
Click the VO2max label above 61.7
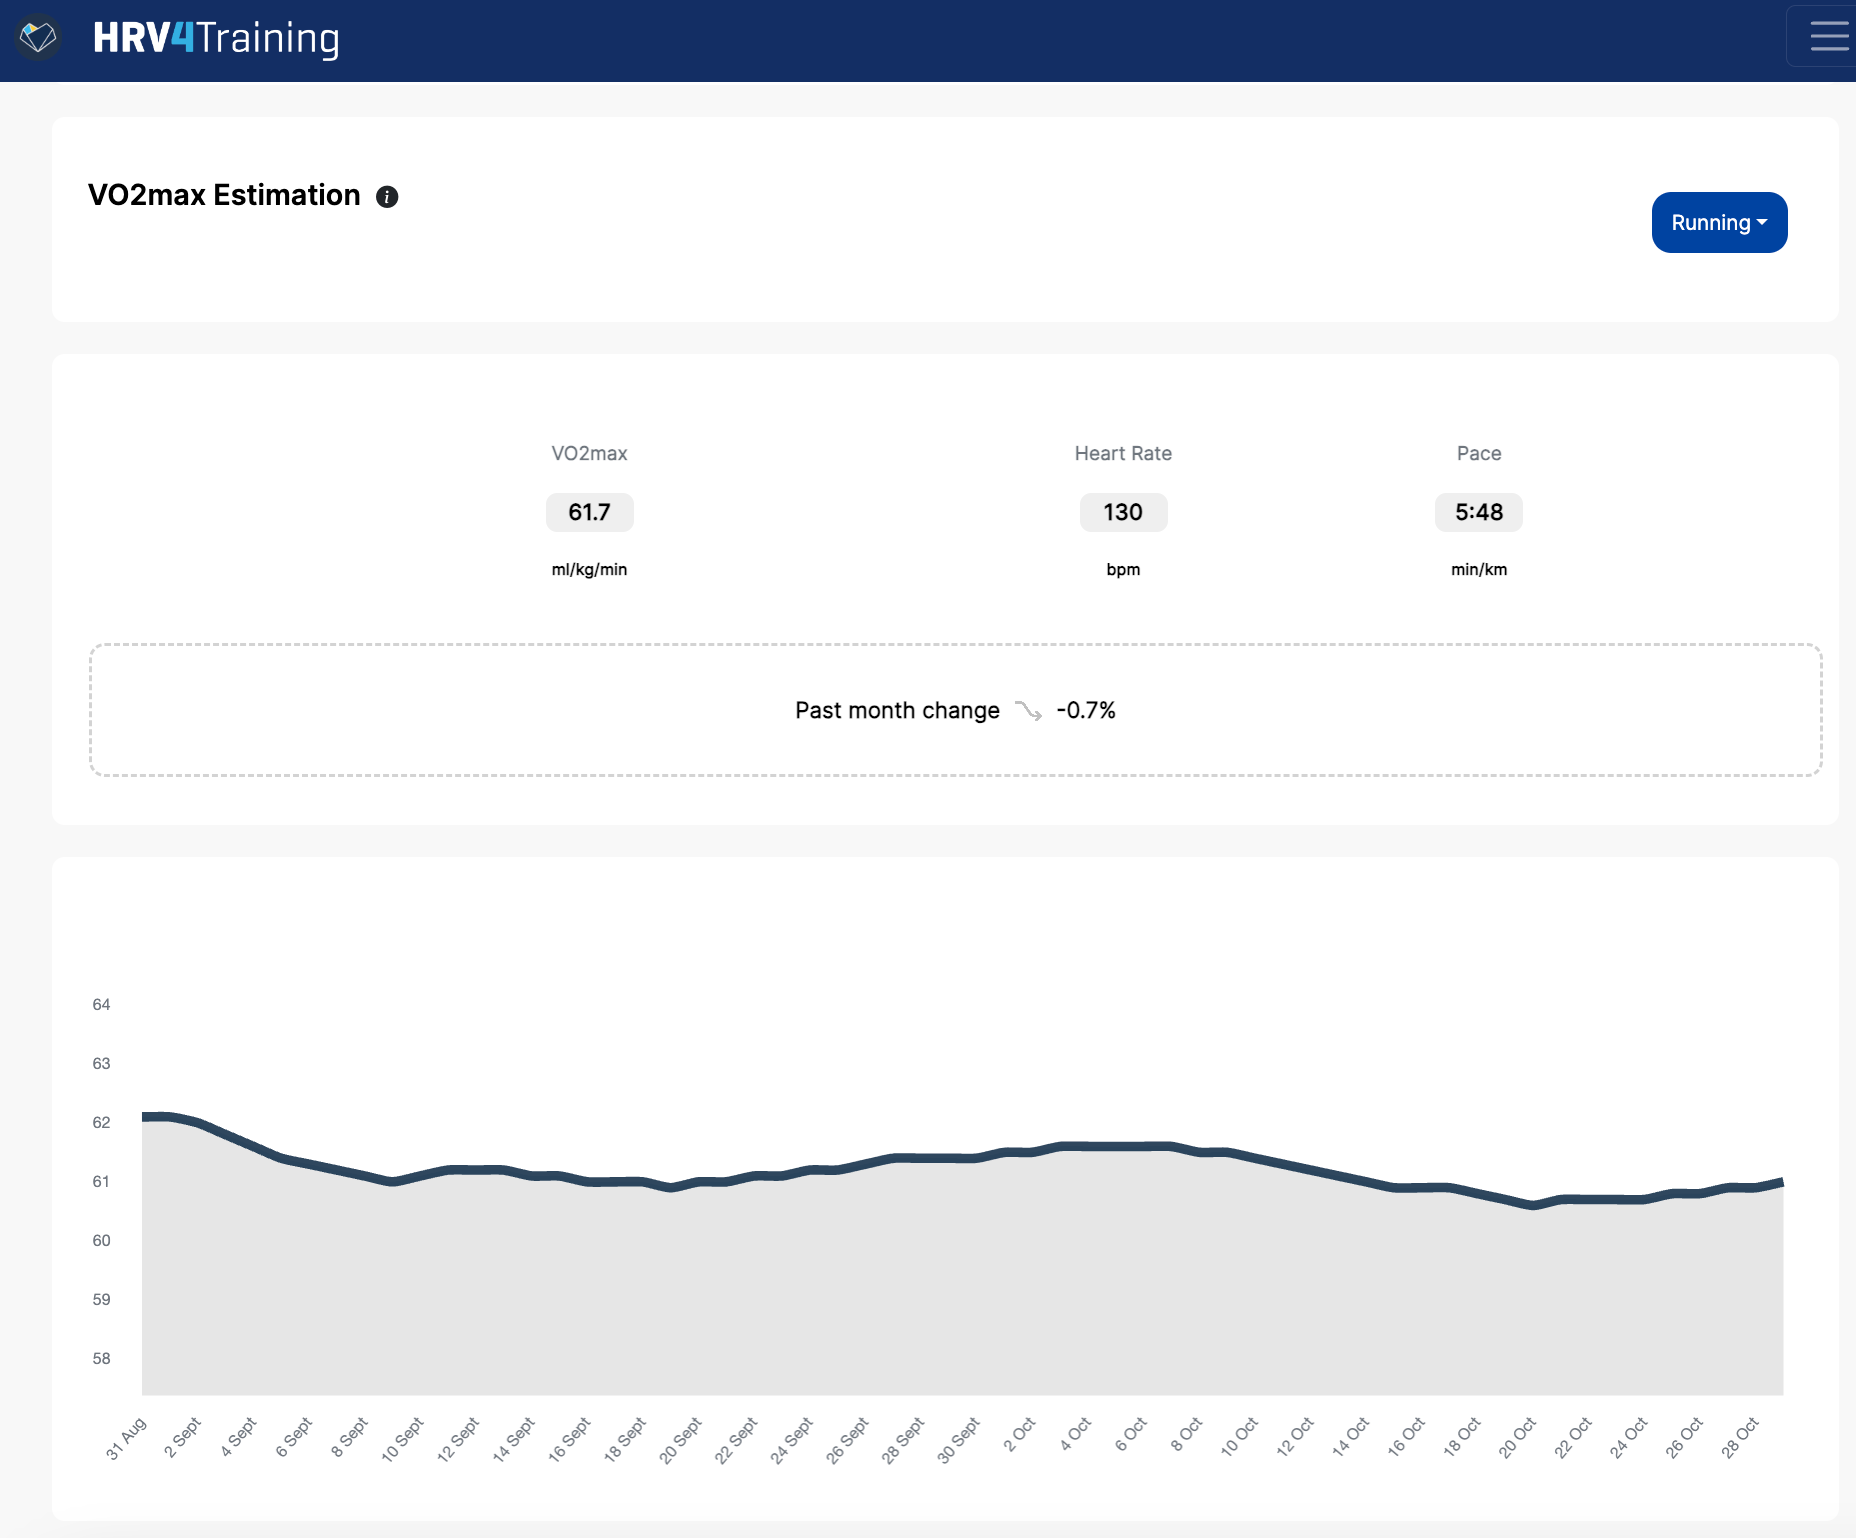pos(589,453)
